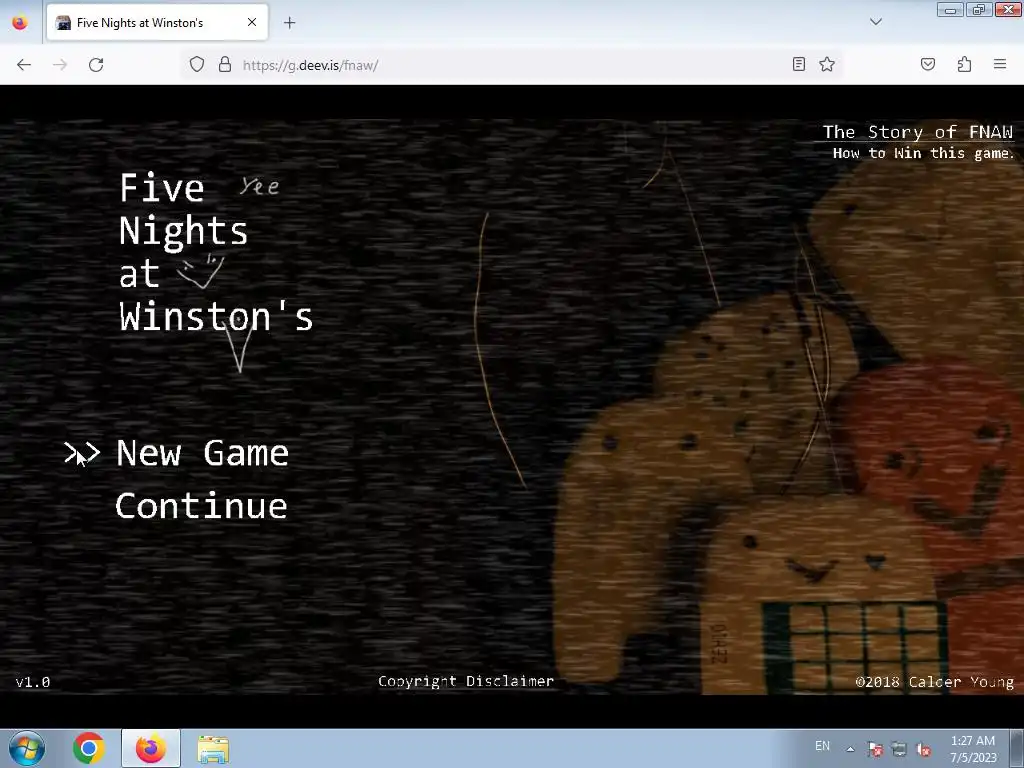The height and width of the screenshot is (768, 1024).
Task: Toggle reader view icon
Action: (799, 64)
